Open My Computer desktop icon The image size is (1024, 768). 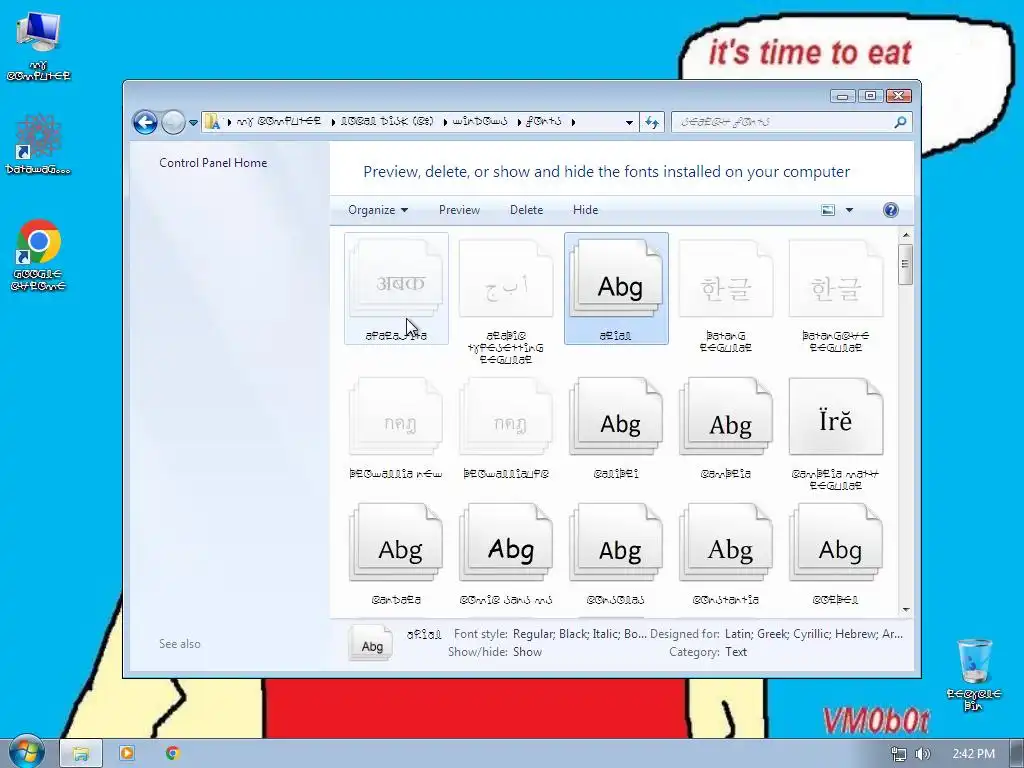point(39,47)
